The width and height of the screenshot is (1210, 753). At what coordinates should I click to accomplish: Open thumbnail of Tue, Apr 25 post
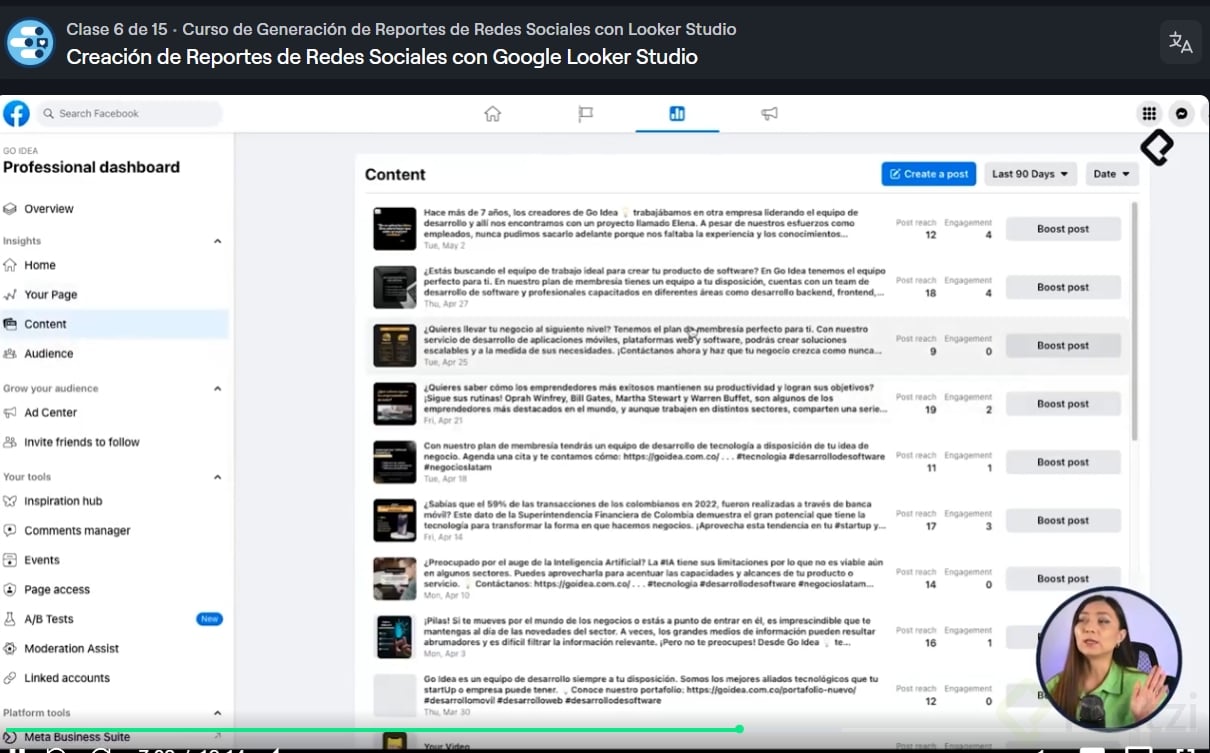click(394, 345)
